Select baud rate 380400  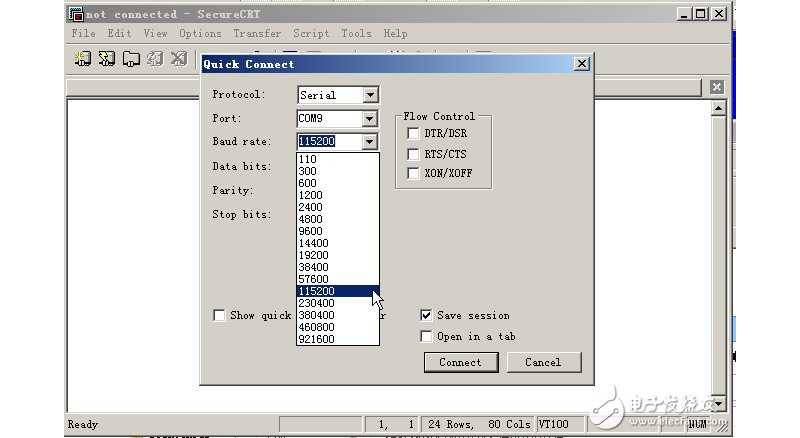pyautogui.click(x=338, y=315)
